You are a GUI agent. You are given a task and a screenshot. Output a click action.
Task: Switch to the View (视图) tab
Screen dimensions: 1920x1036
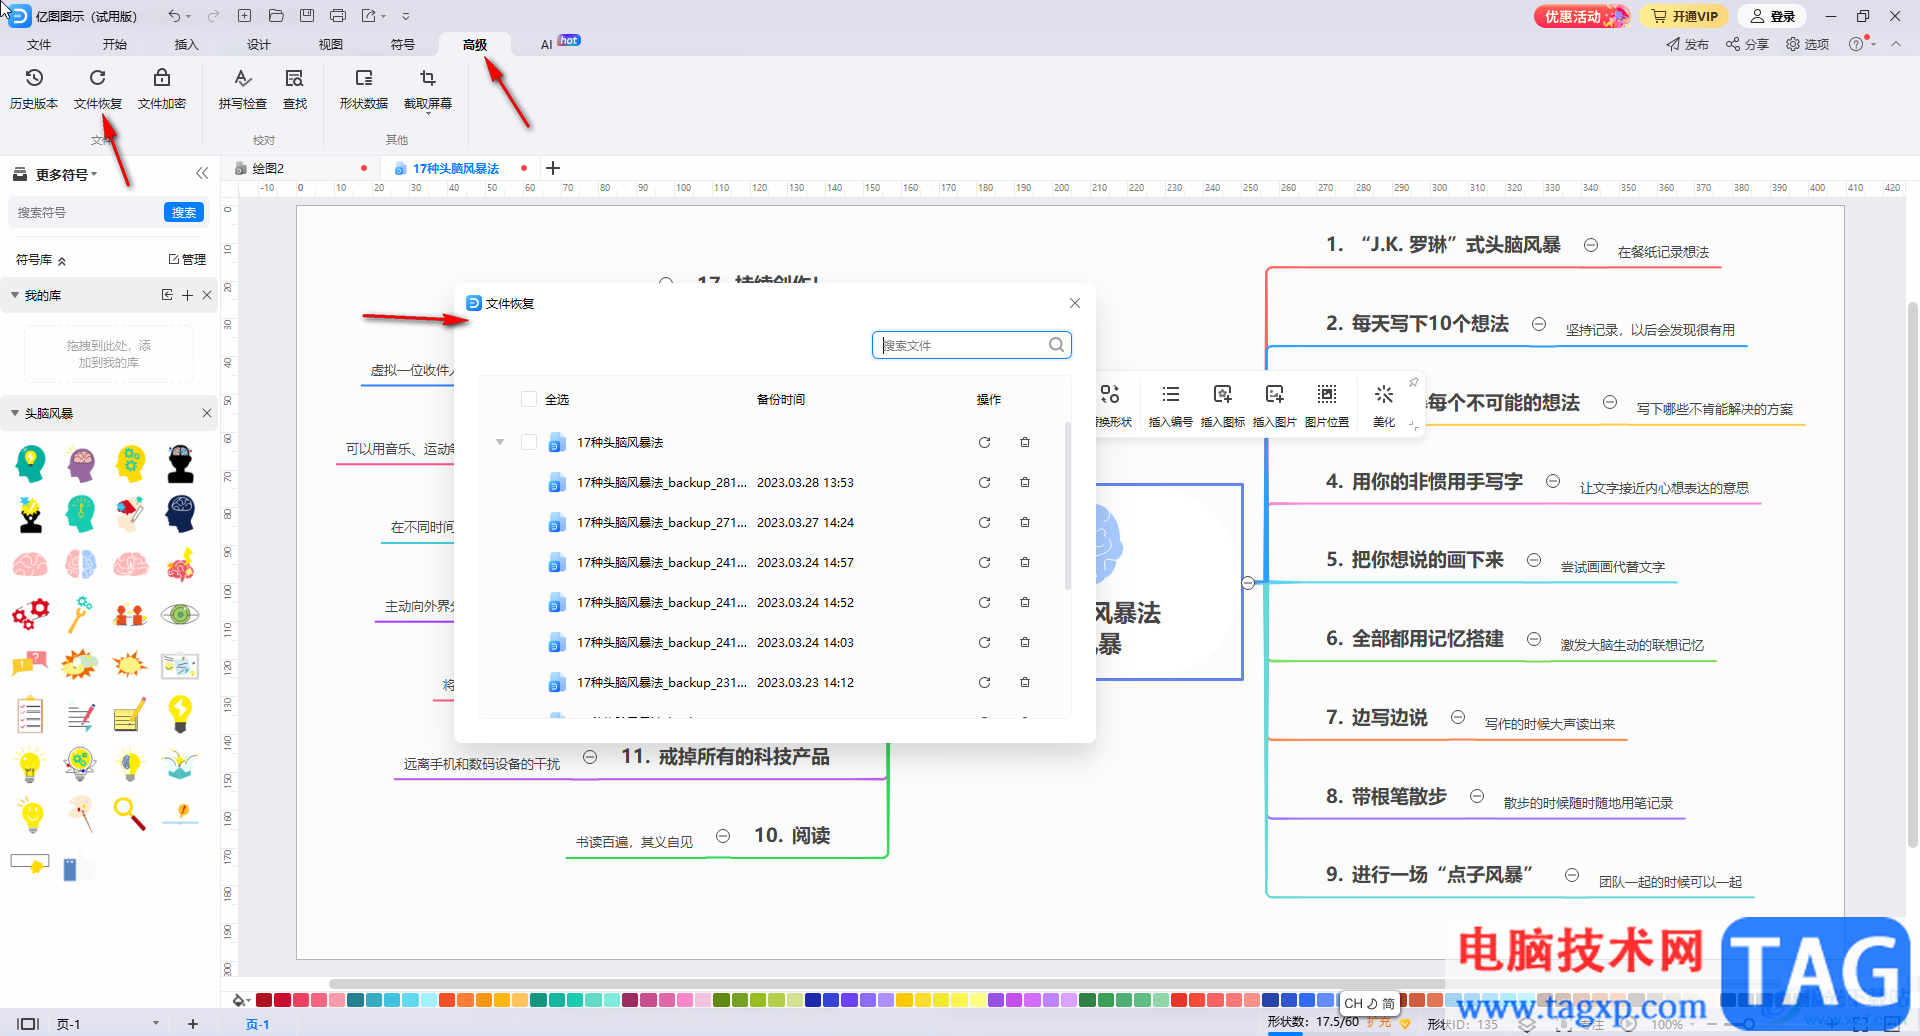point(331,44)
